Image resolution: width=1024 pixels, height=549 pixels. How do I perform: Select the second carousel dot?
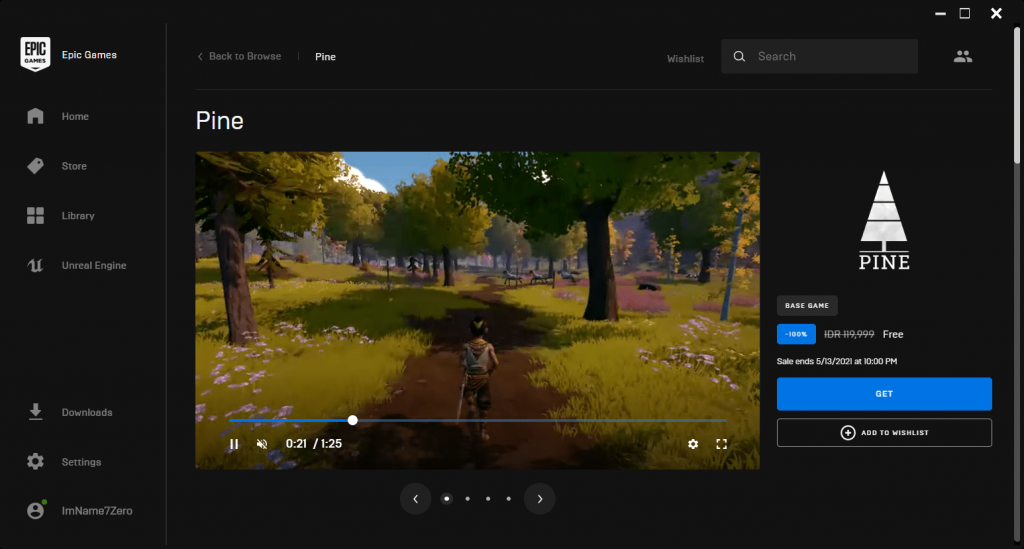(x=468, y=499)
